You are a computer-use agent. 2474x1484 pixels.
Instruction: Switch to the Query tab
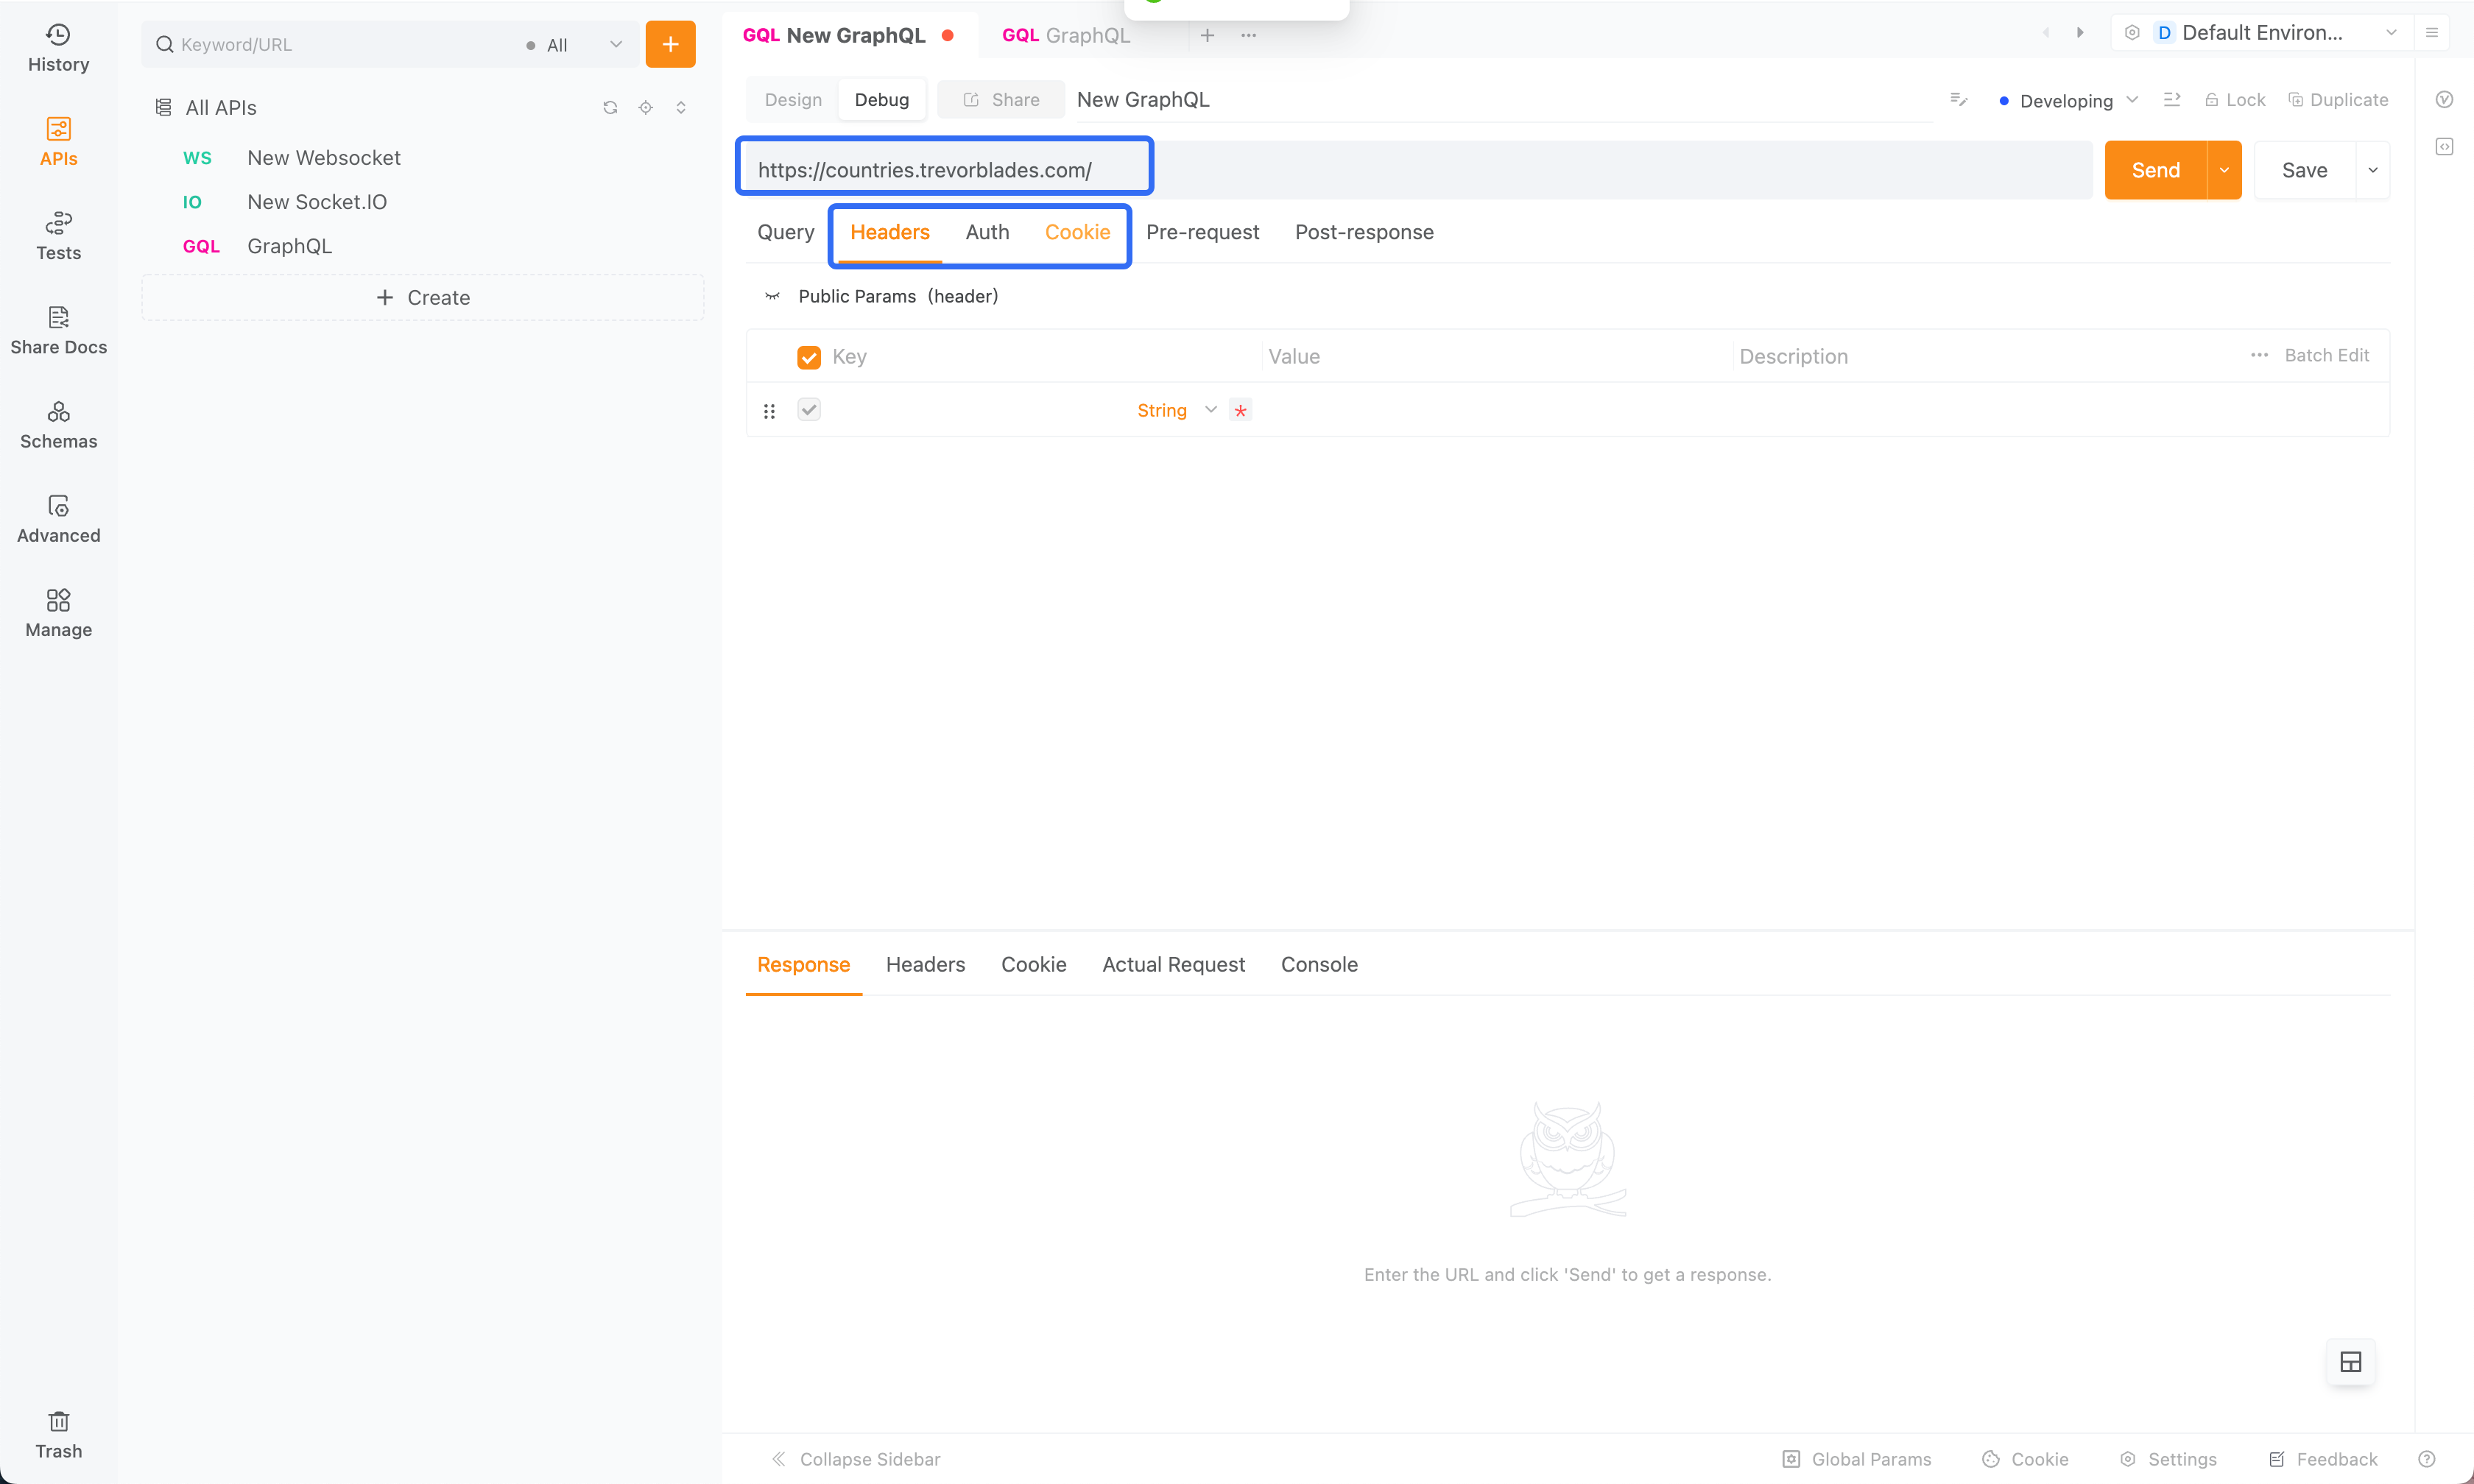tap(785, 231)
